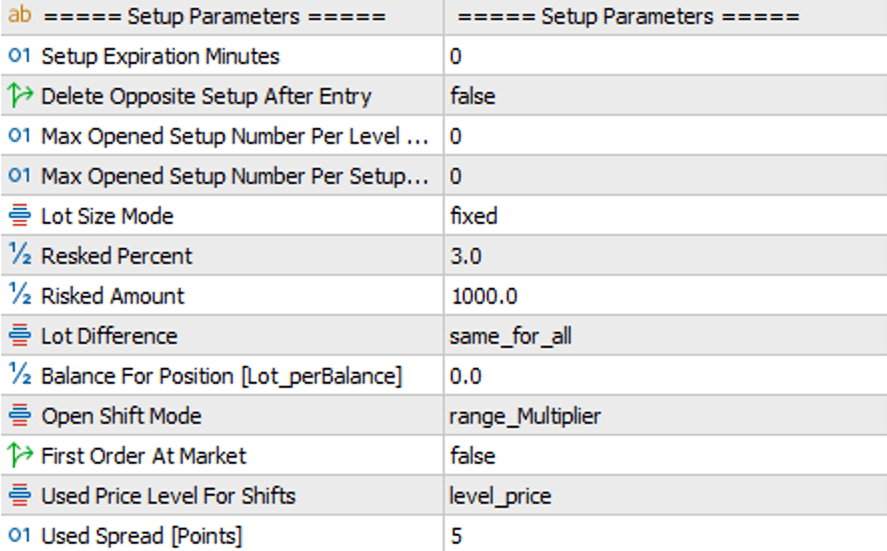This screenshot has width=887, height=551.
Task: Select 'Balance For Position [Lot_perBalance]' label
Action: [x=221, y=376]
